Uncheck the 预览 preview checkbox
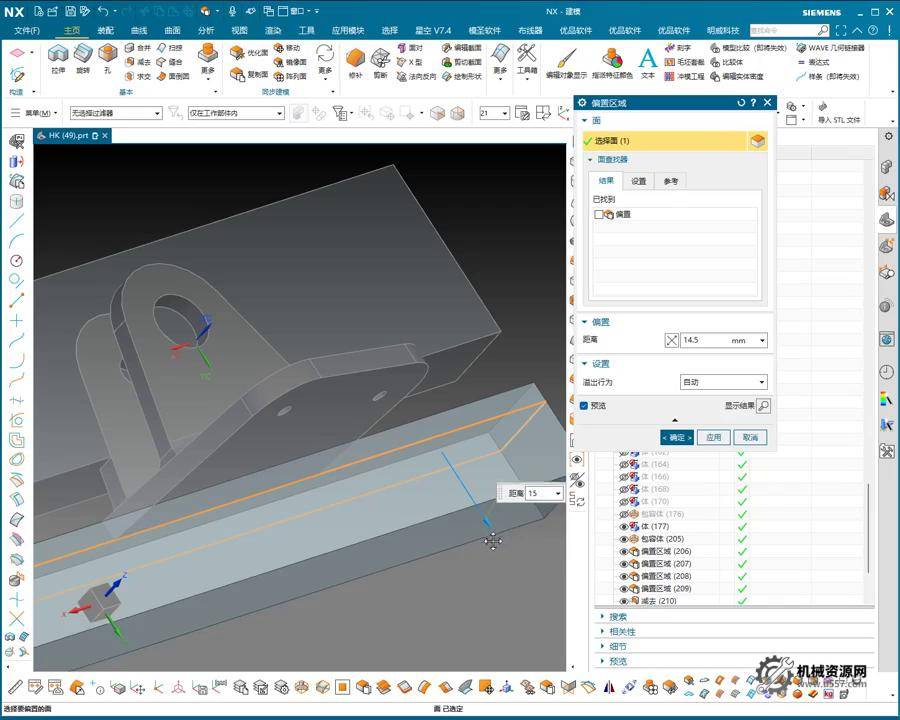 pyautogui.click(x=584, y=406)
